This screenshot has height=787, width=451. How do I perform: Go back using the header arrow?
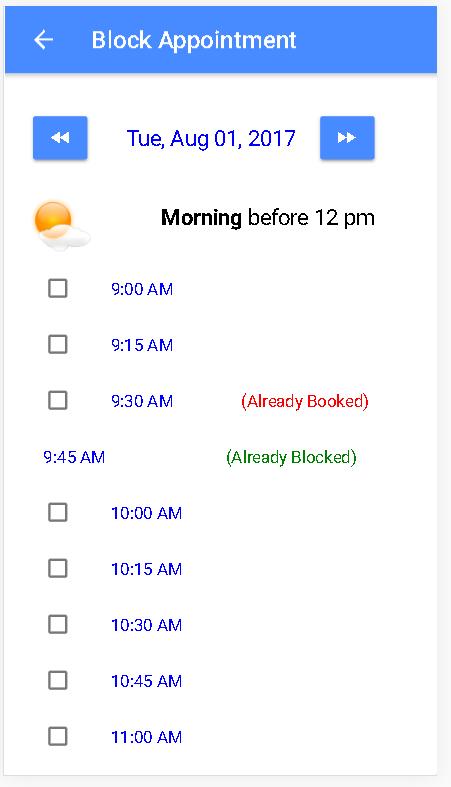[x=44, y=40]
